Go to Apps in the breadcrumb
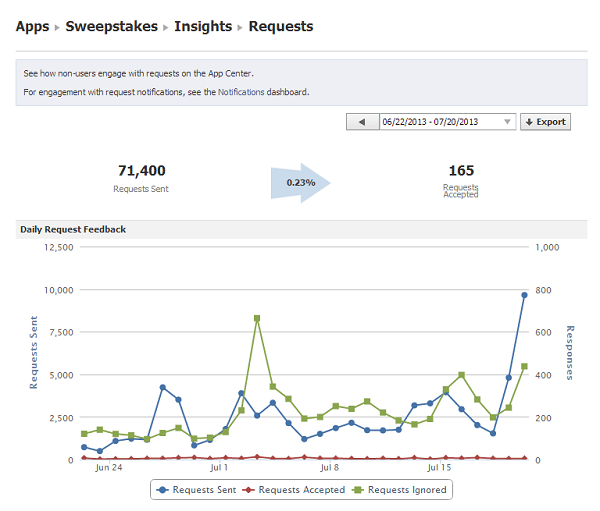 click(33, 26)
